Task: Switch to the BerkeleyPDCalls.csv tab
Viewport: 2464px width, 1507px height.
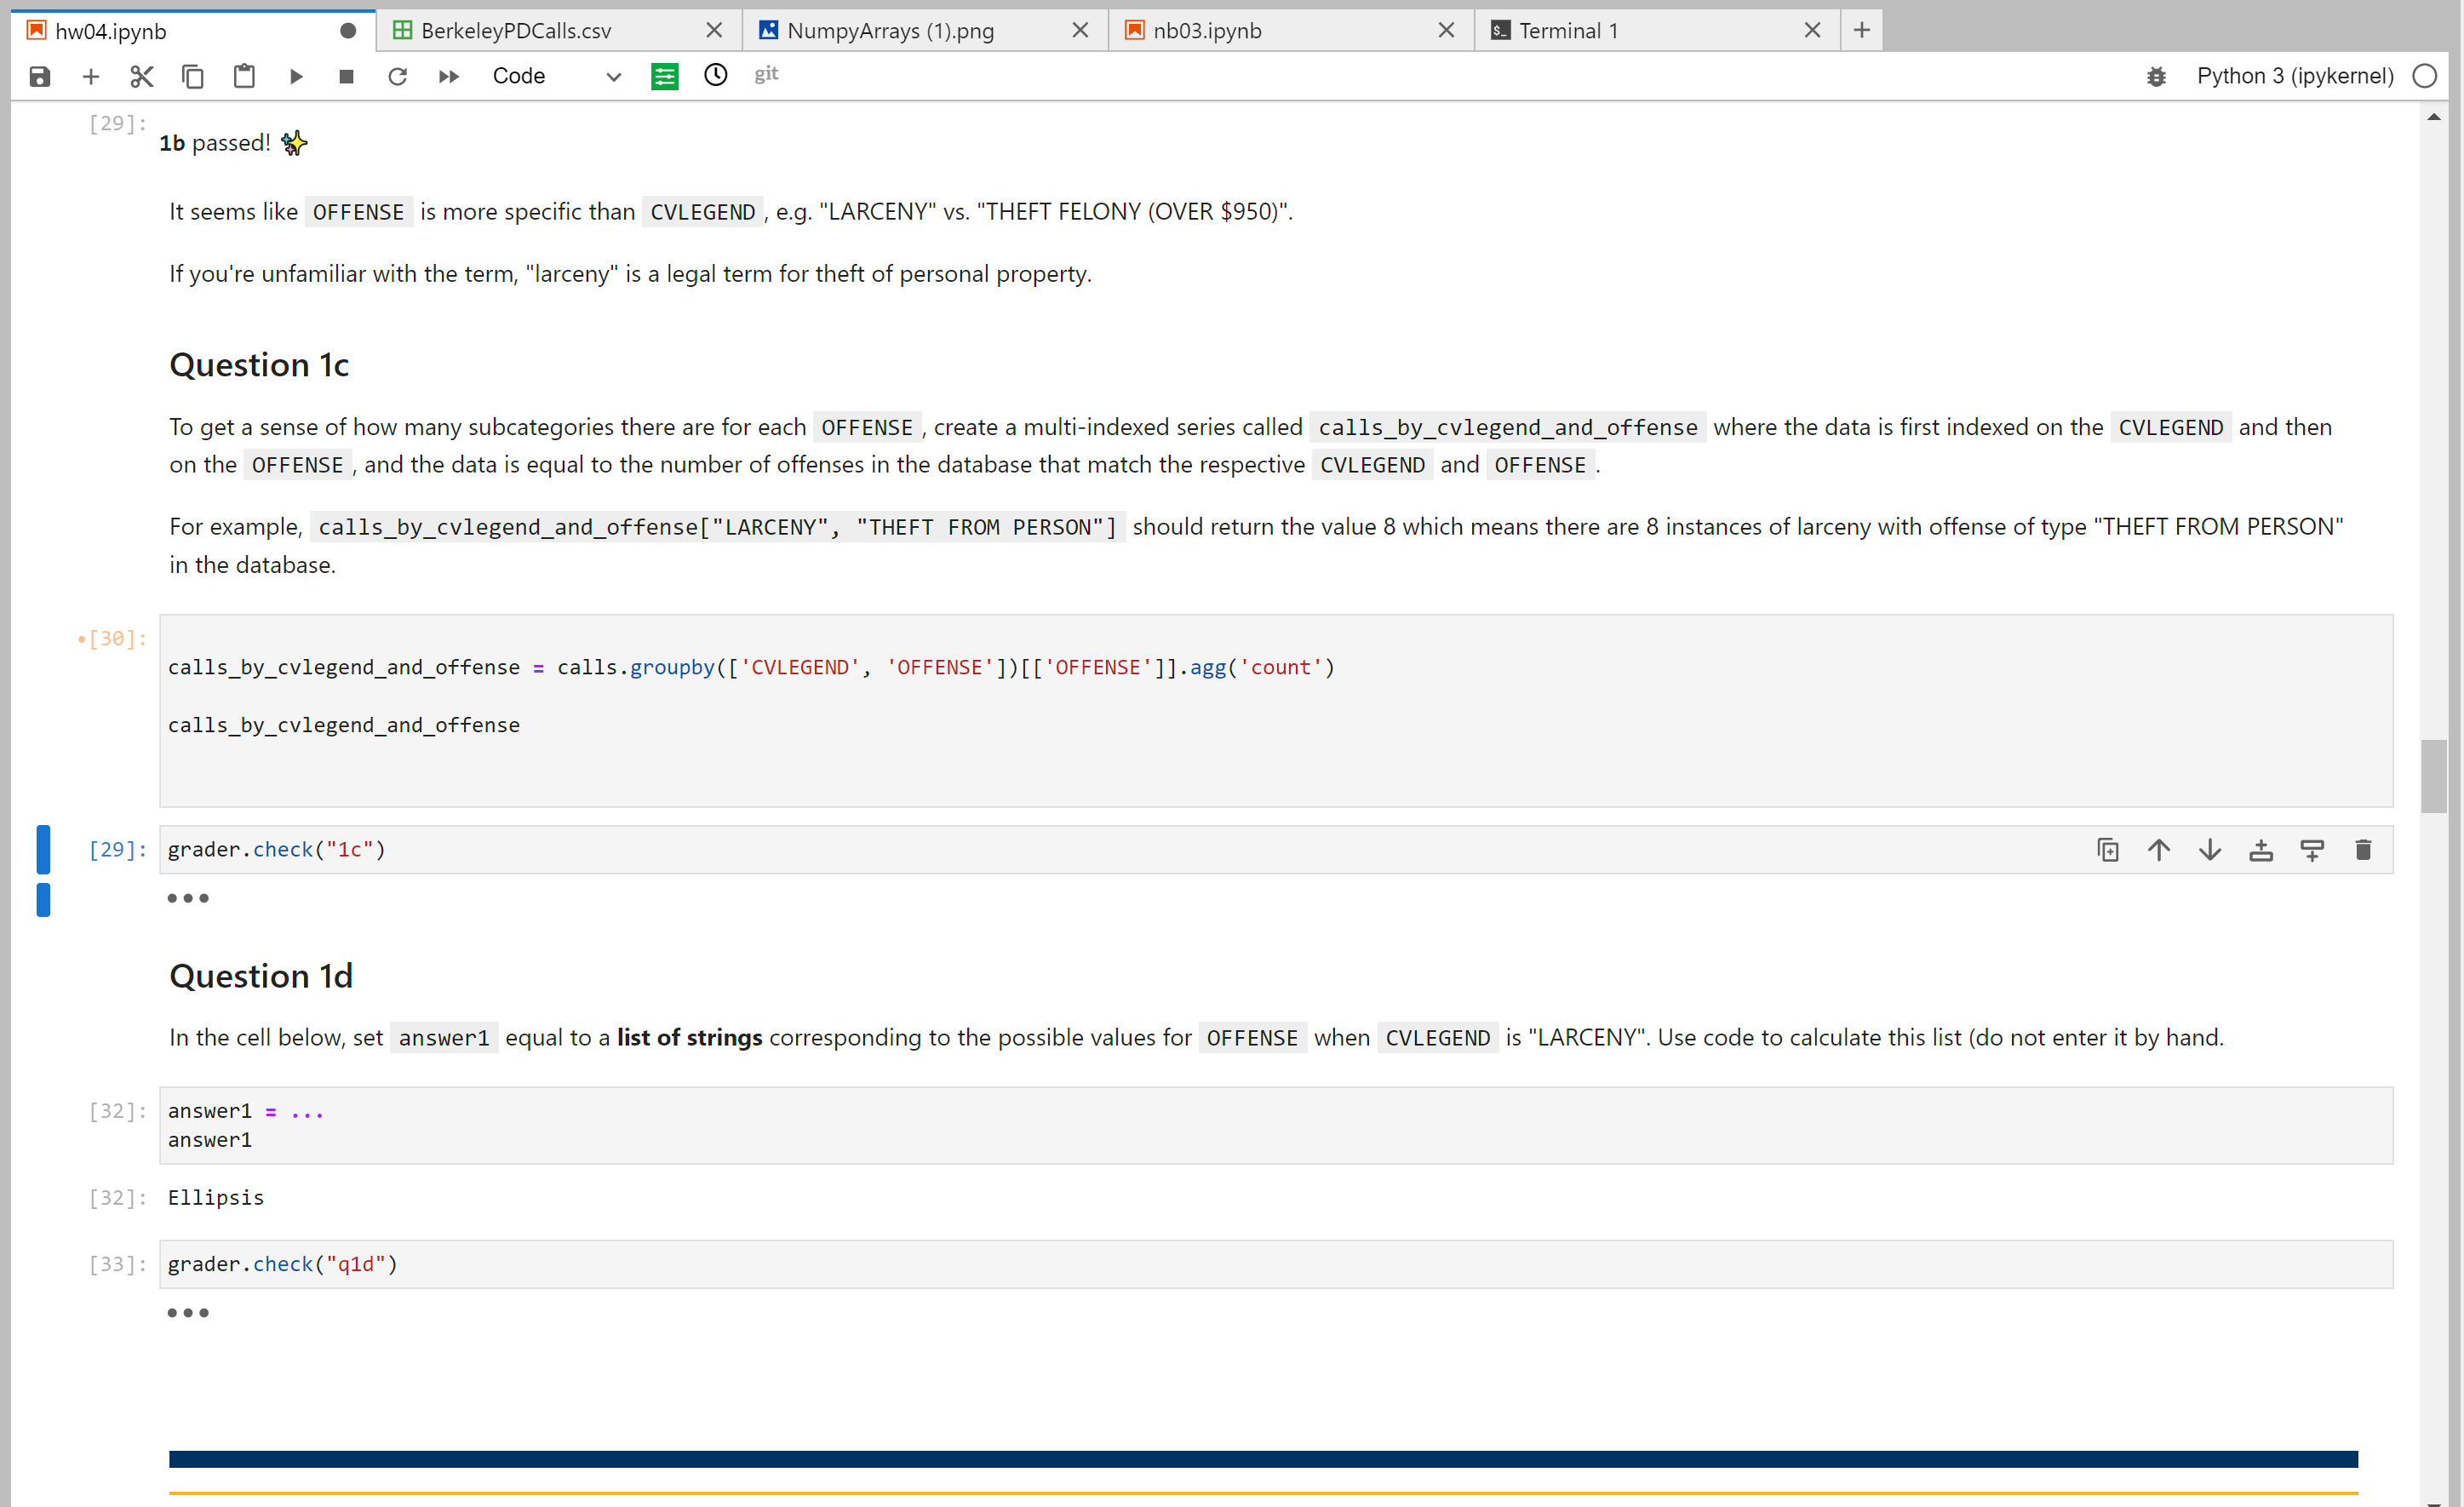Action: click(x=516, y=30)
